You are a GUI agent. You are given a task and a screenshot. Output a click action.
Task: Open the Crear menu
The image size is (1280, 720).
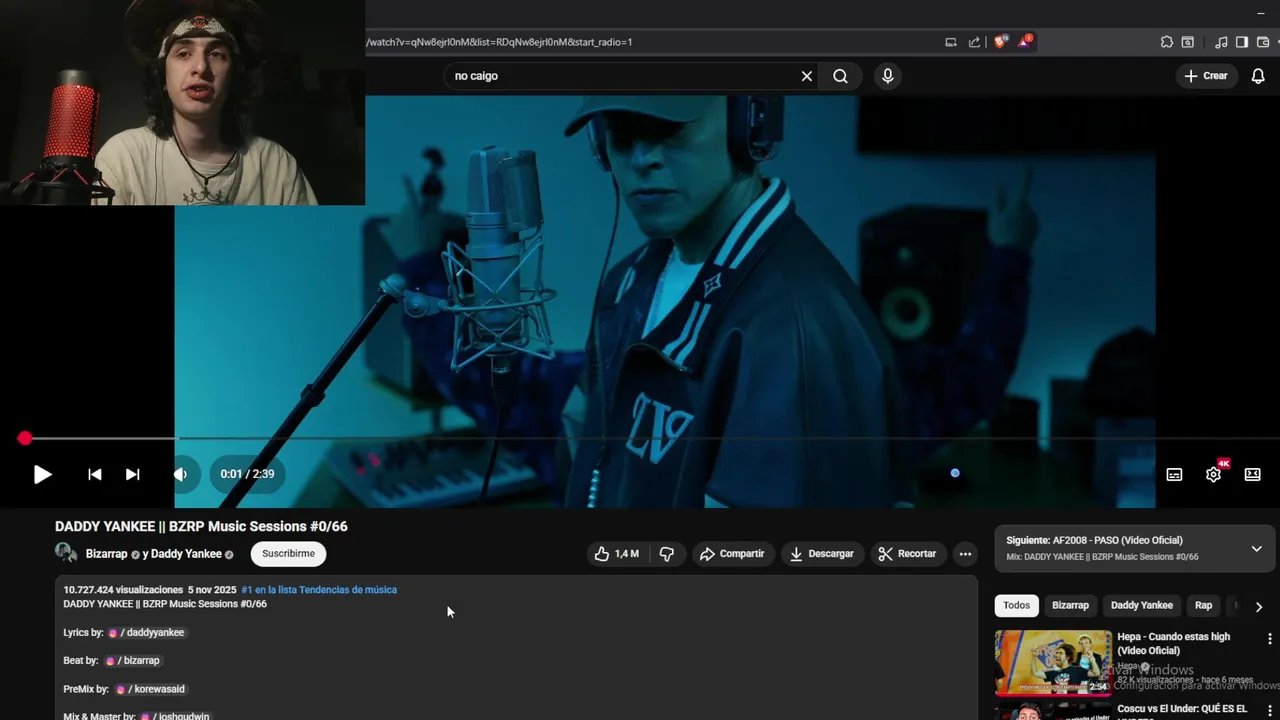[1206, 76]
